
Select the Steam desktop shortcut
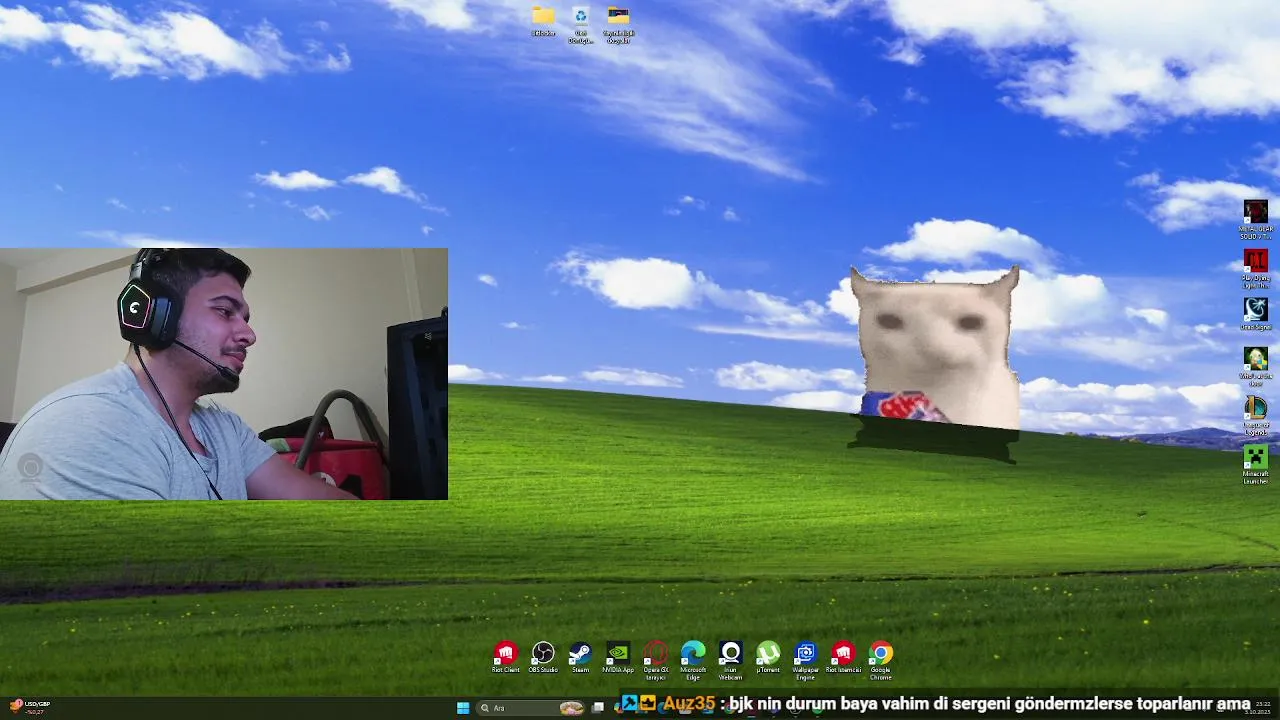(x=580, y=657)
